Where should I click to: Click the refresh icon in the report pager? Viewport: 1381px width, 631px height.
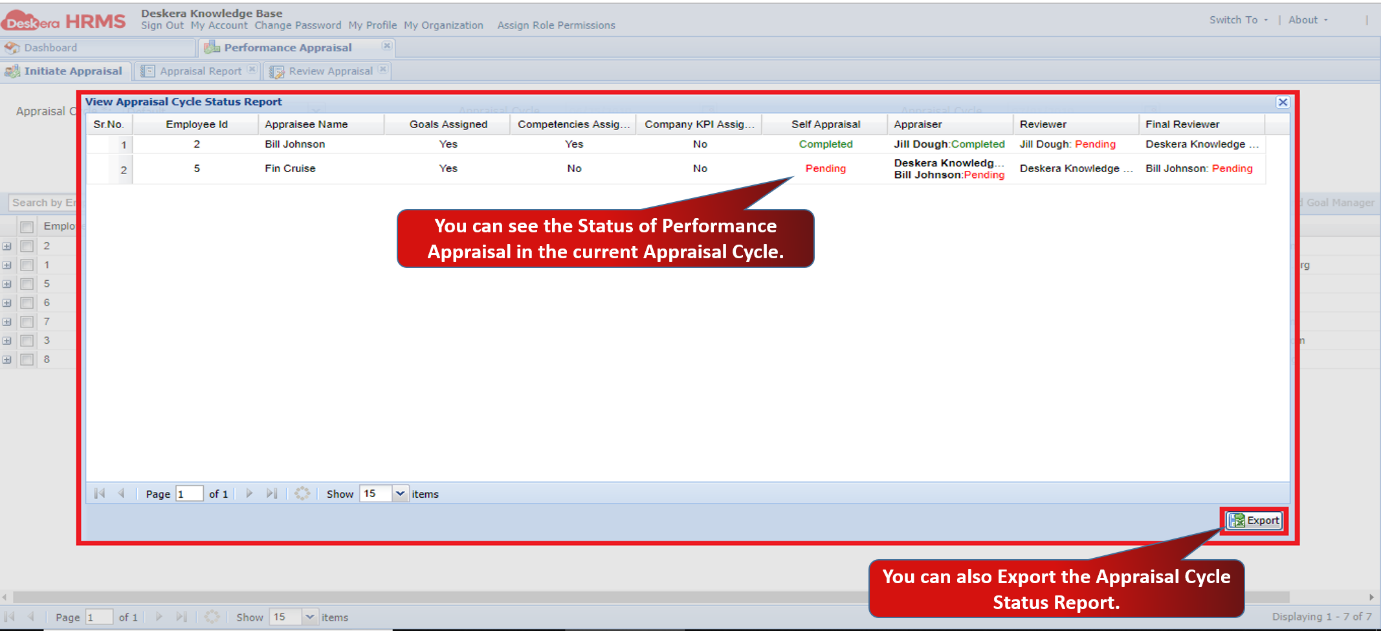pyautogui.click(x=302, y=493)
